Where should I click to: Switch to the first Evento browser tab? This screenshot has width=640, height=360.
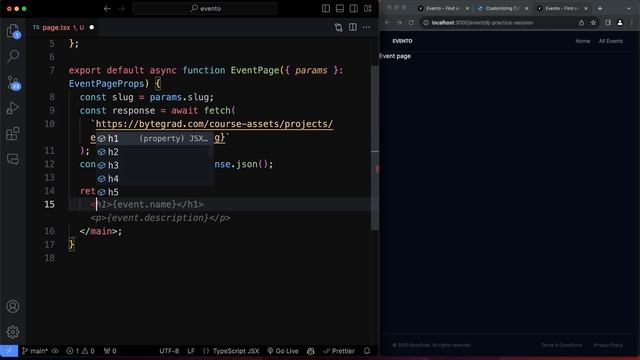pos(442,8)
